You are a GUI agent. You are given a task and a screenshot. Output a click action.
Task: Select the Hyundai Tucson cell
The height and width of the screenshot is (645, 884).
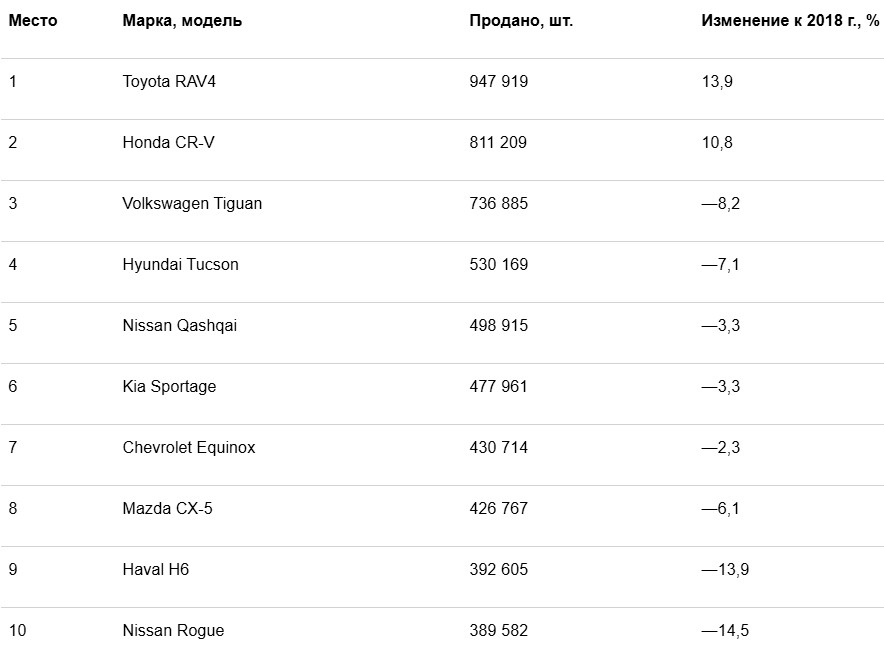coord(180,264)
